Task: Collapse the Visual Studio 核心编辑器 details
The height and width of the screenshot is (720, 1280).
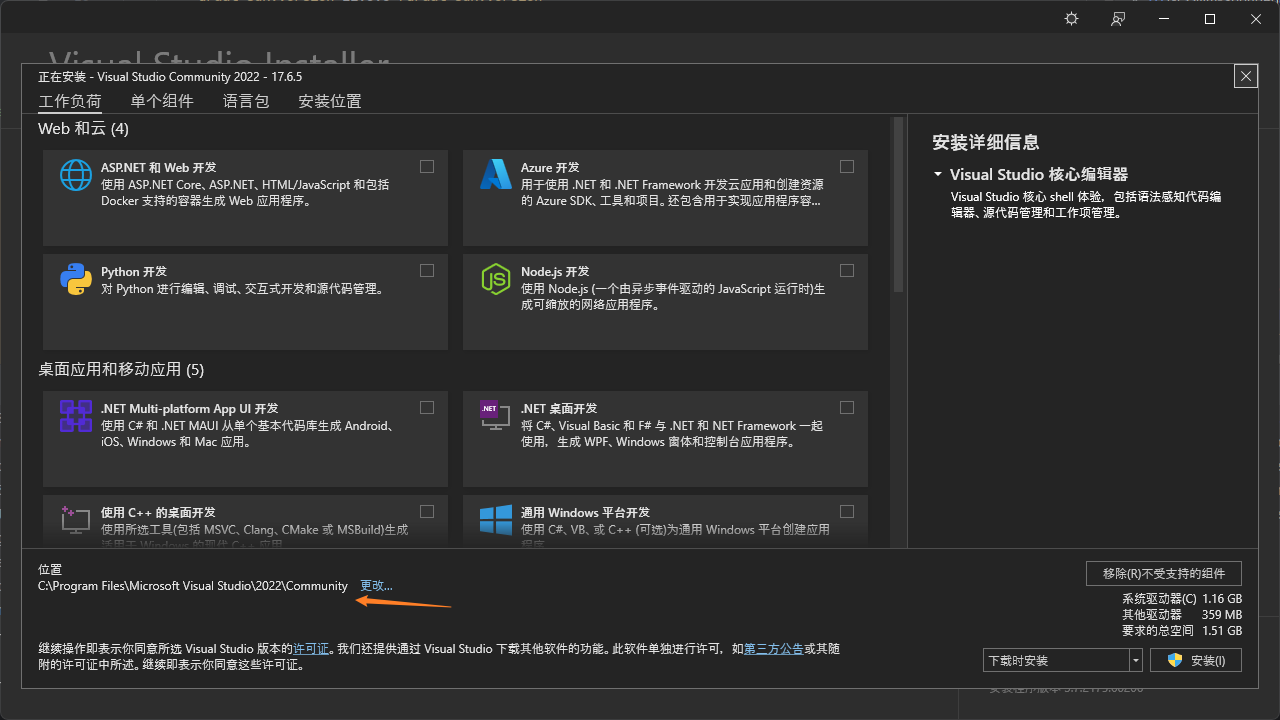Action: 938,175
